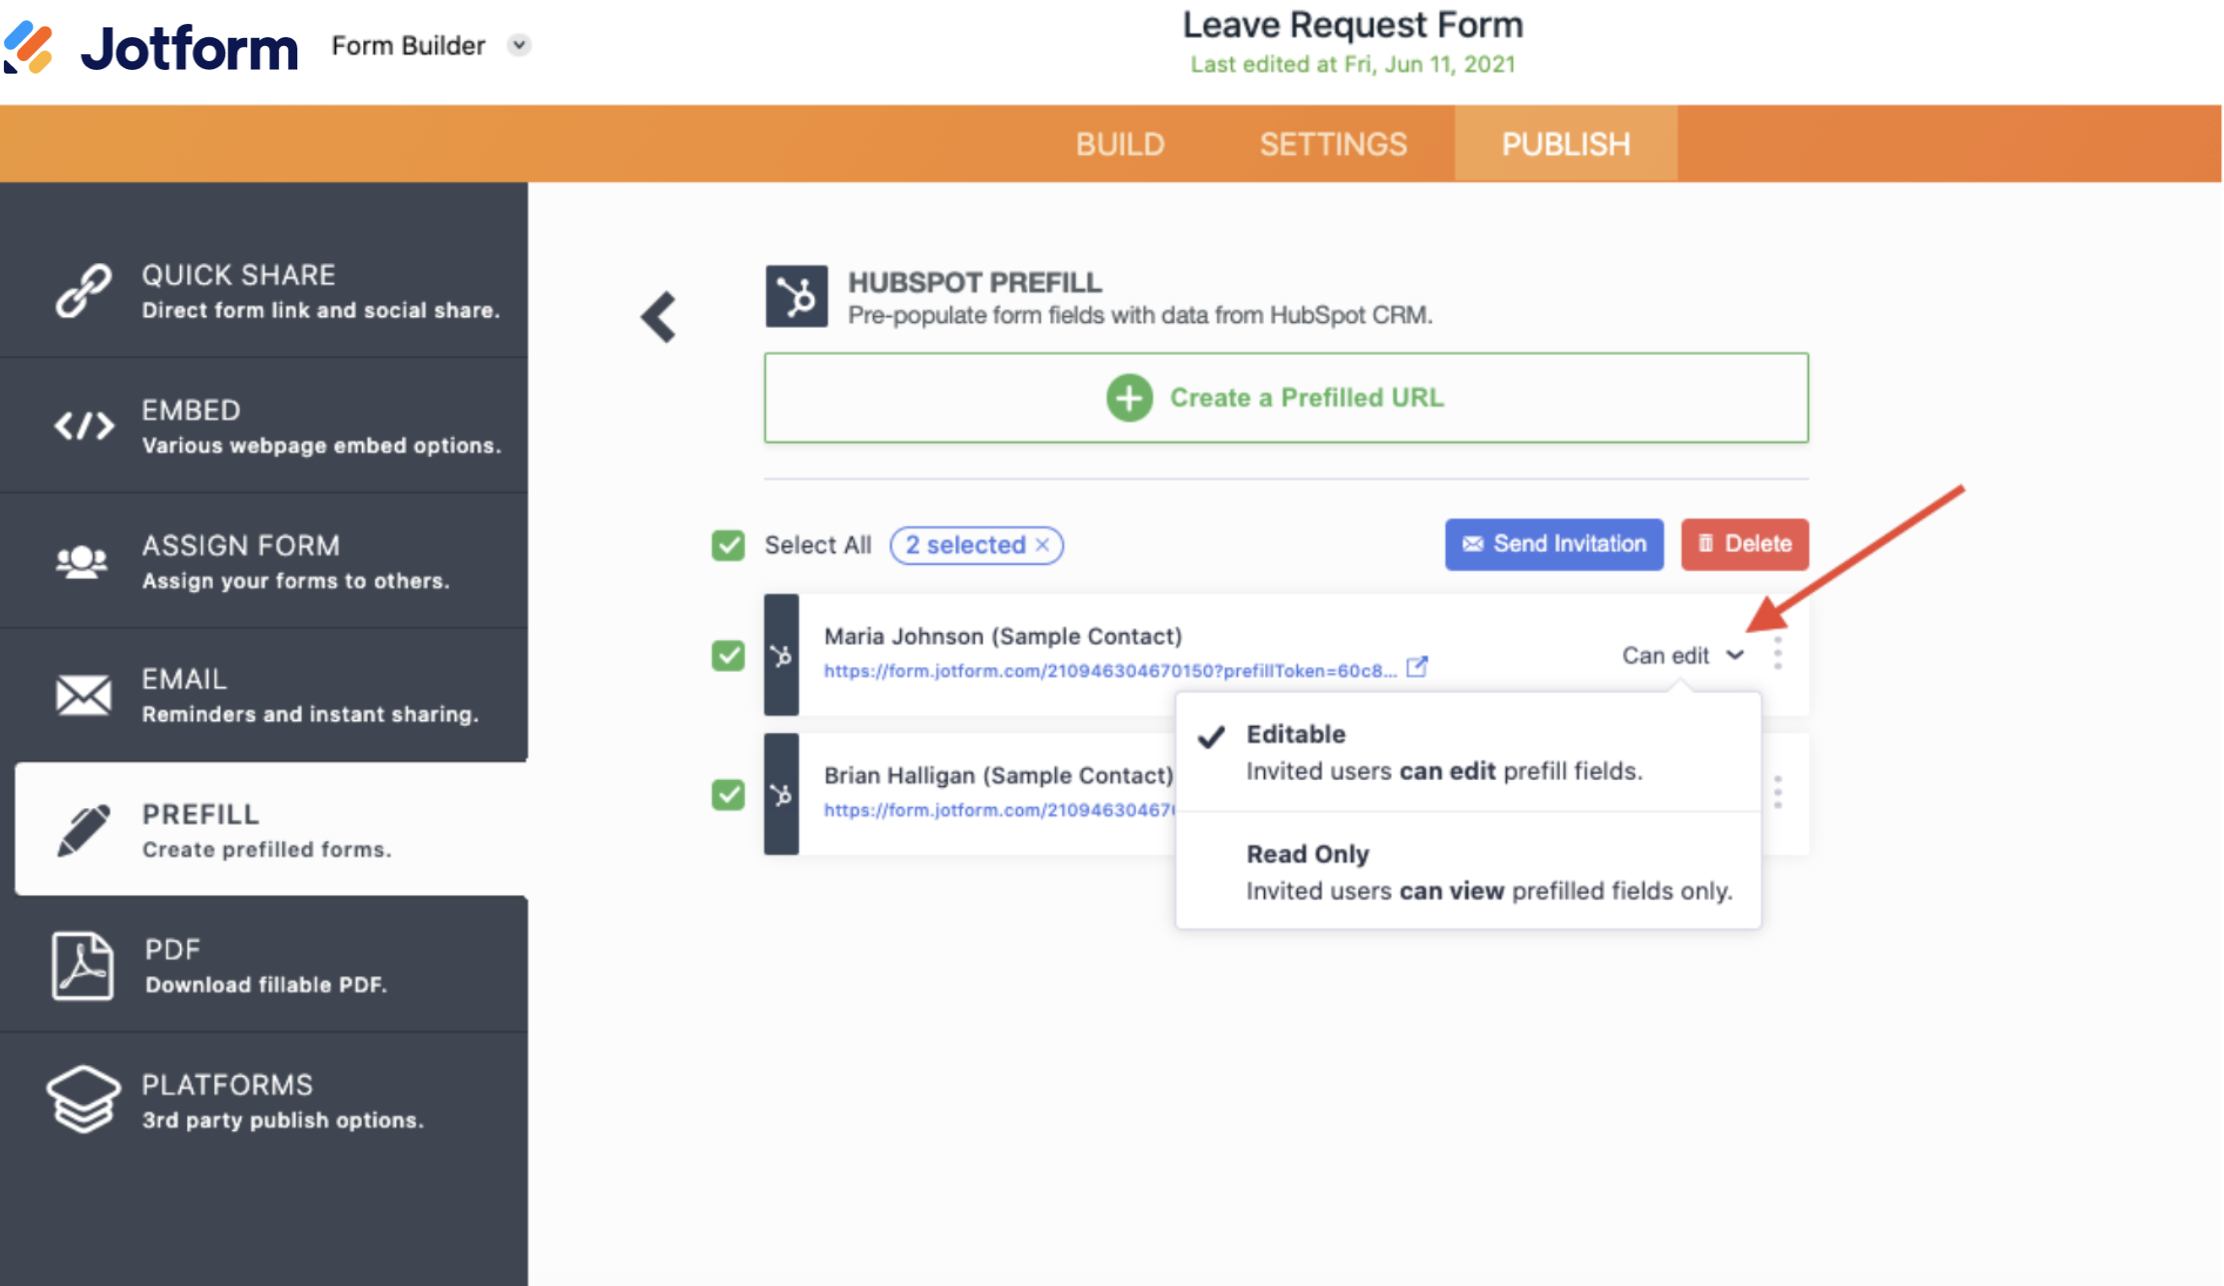Click the Jotform logo icon
This screenshot has height=1286, width=2224.
[28, 46]
